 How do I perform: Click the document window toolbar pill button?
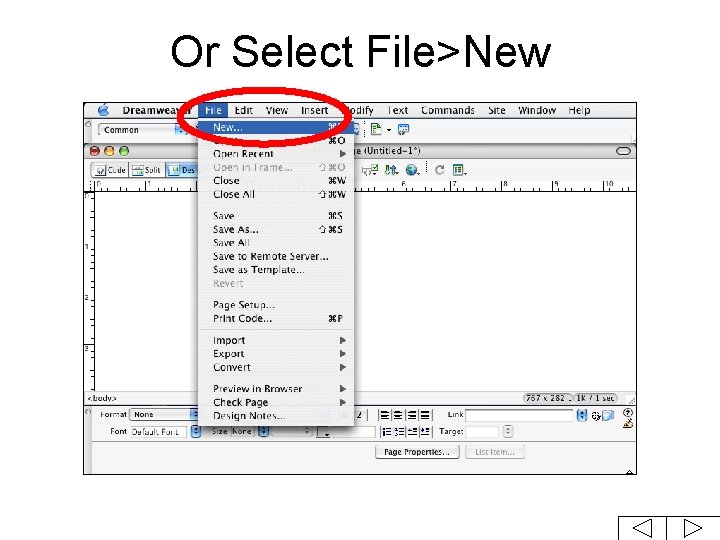tap(623, 151)
